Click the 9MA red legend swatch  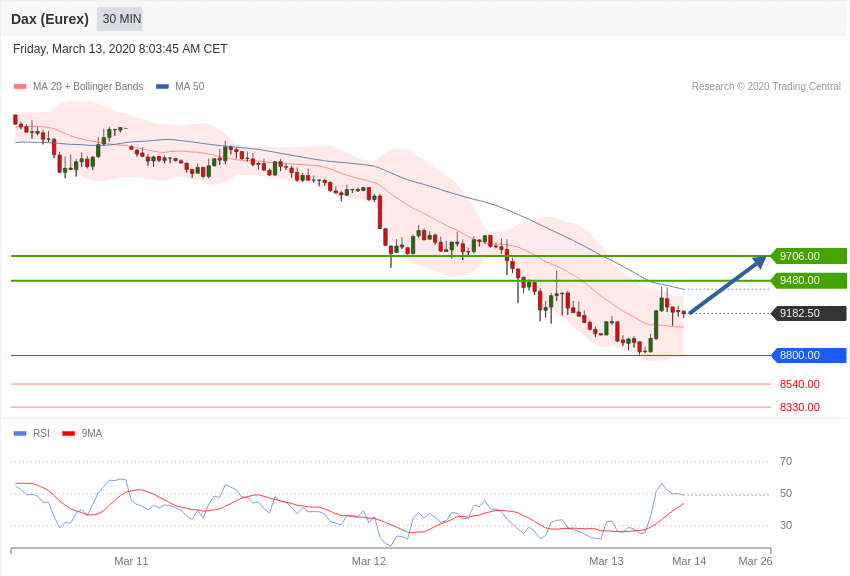coord(69,433)
